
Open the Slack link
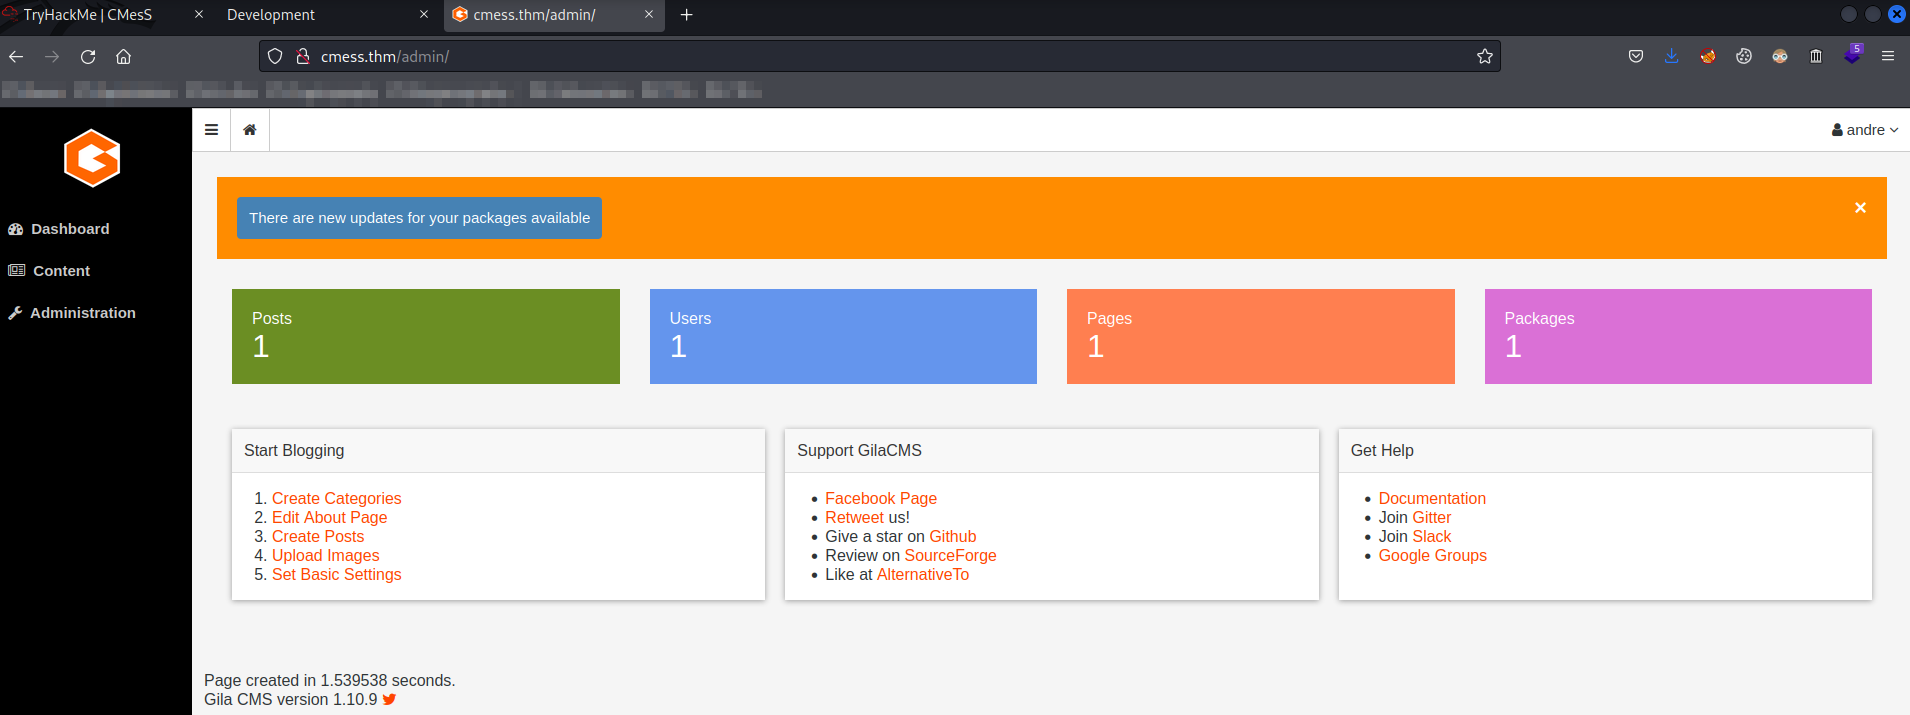click(1431, 536)
